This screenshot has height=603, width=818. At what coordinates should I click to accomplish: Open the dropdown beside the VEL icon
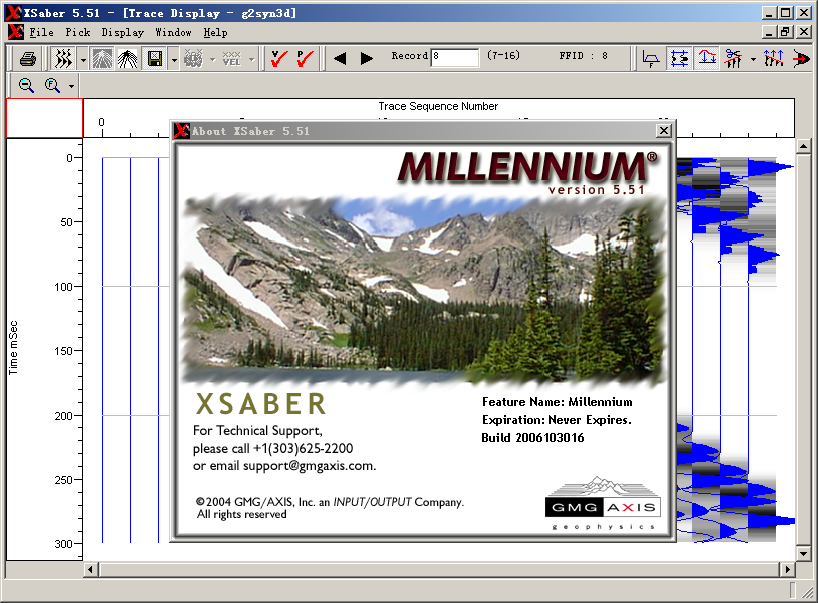coord(251,59)
